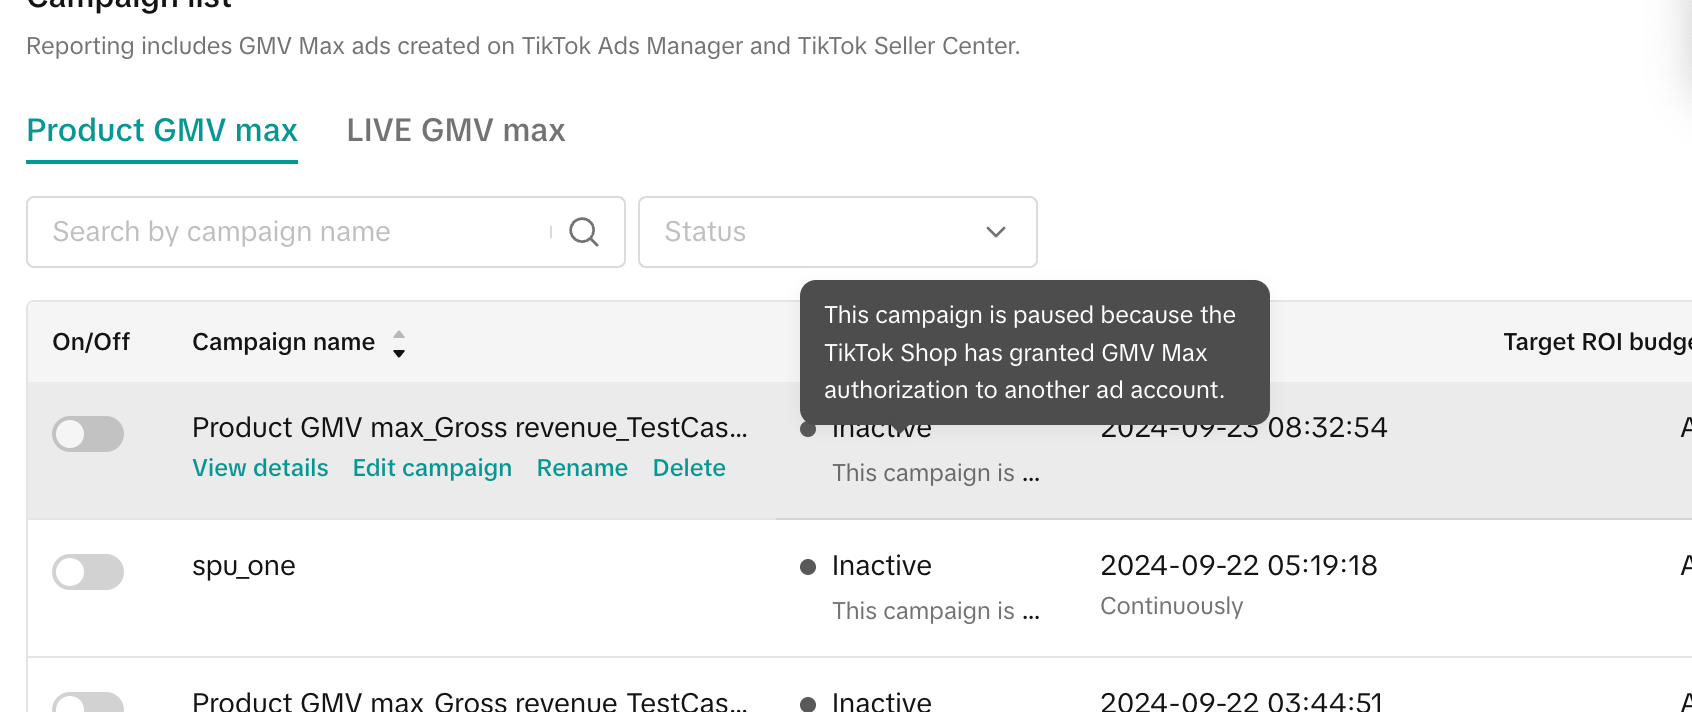1692x712 pixels.
Task: Sort Campaign name descending using down arrow
Action: click(x=399, y=353)
